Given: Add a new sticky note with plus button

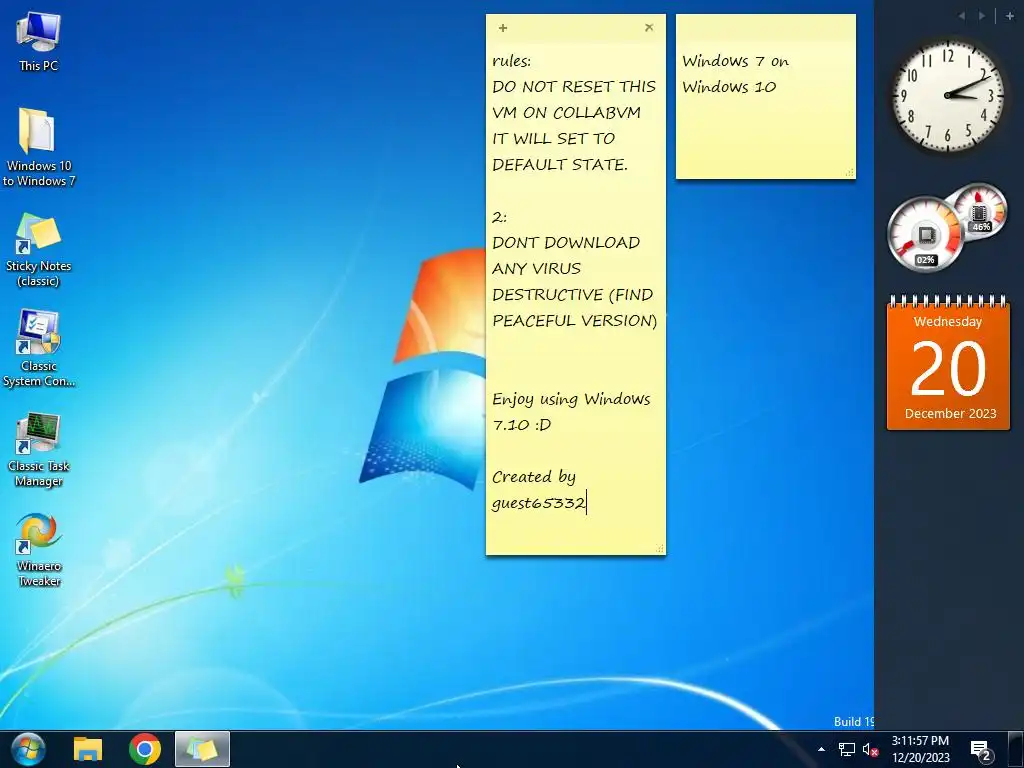Looking at the screenshot, I should (503, 27).
